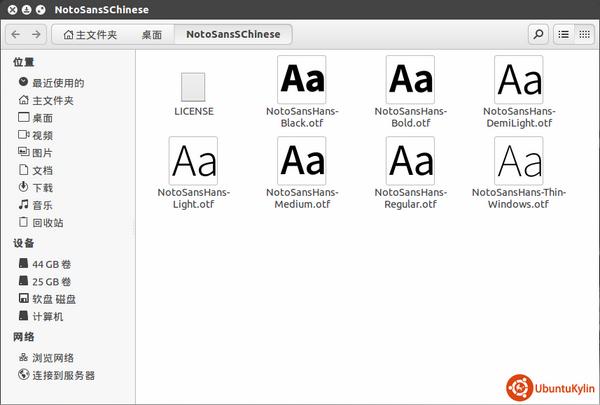Screen dimensions: 600x405
Task: Switch to icon grid view
Action: click(584, 34)
